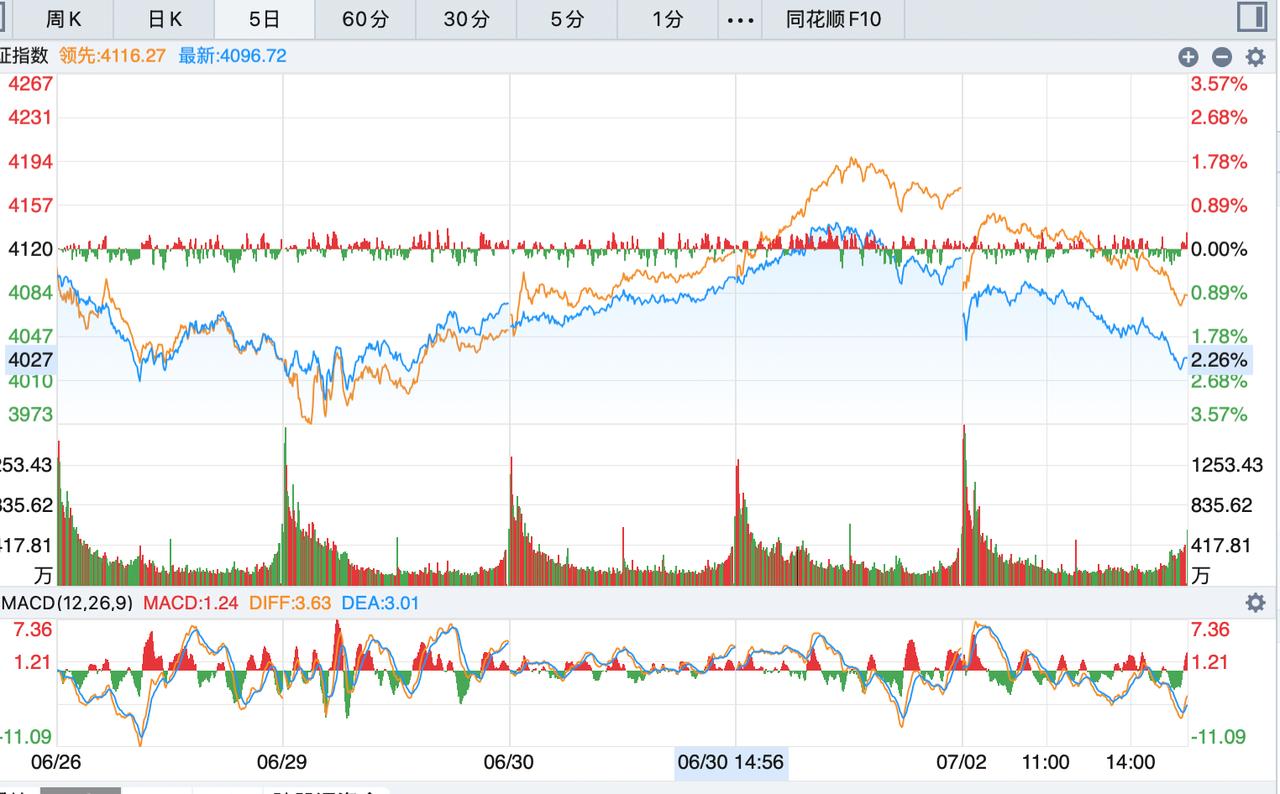The width and height of the screenshot is (1280, 794).
Task: Click the 4267 price axis label
Action: (x=30, y=83)
